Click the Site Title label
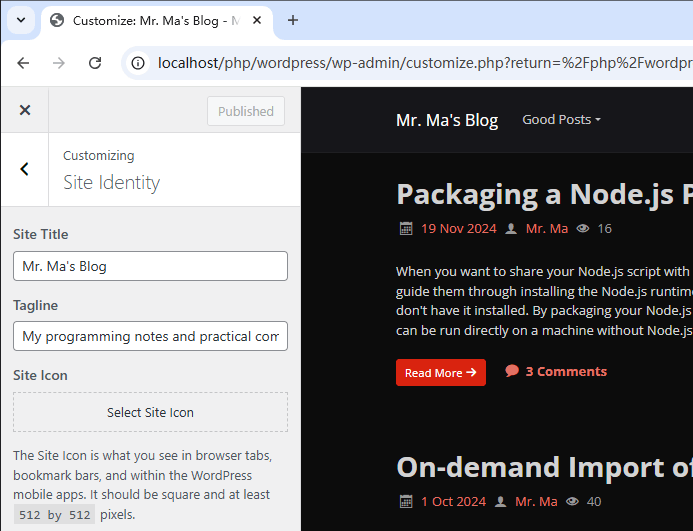This screenshot has width=693, height=531. click(41, 234)
